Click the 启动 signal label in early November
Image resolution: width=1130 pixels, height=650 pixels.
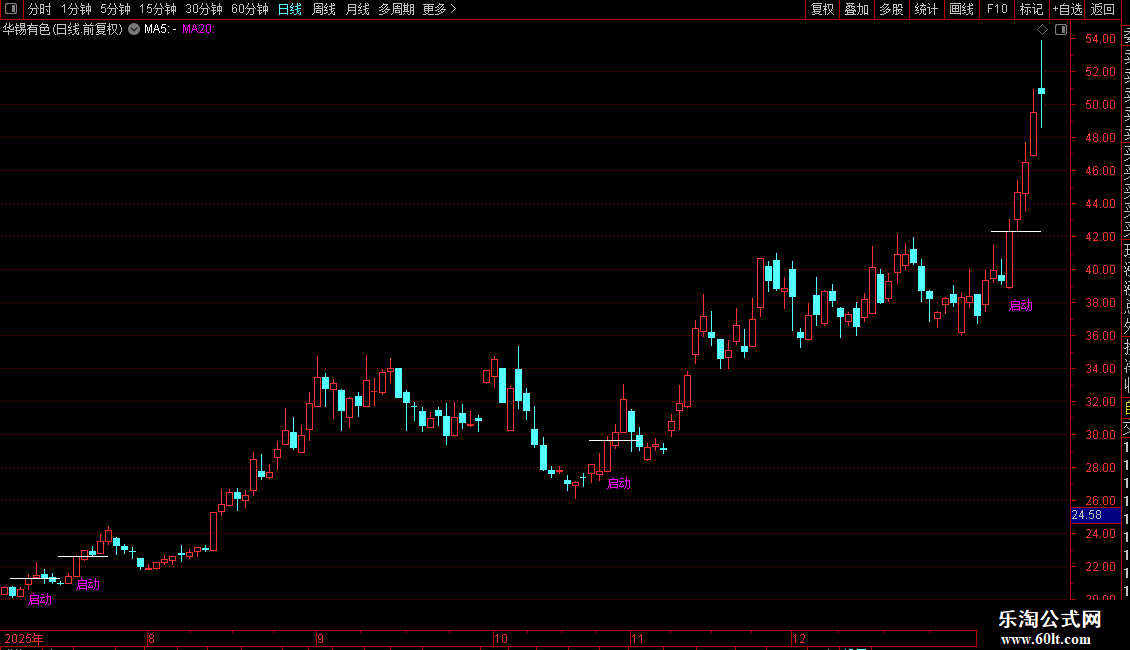pos(619,484)
